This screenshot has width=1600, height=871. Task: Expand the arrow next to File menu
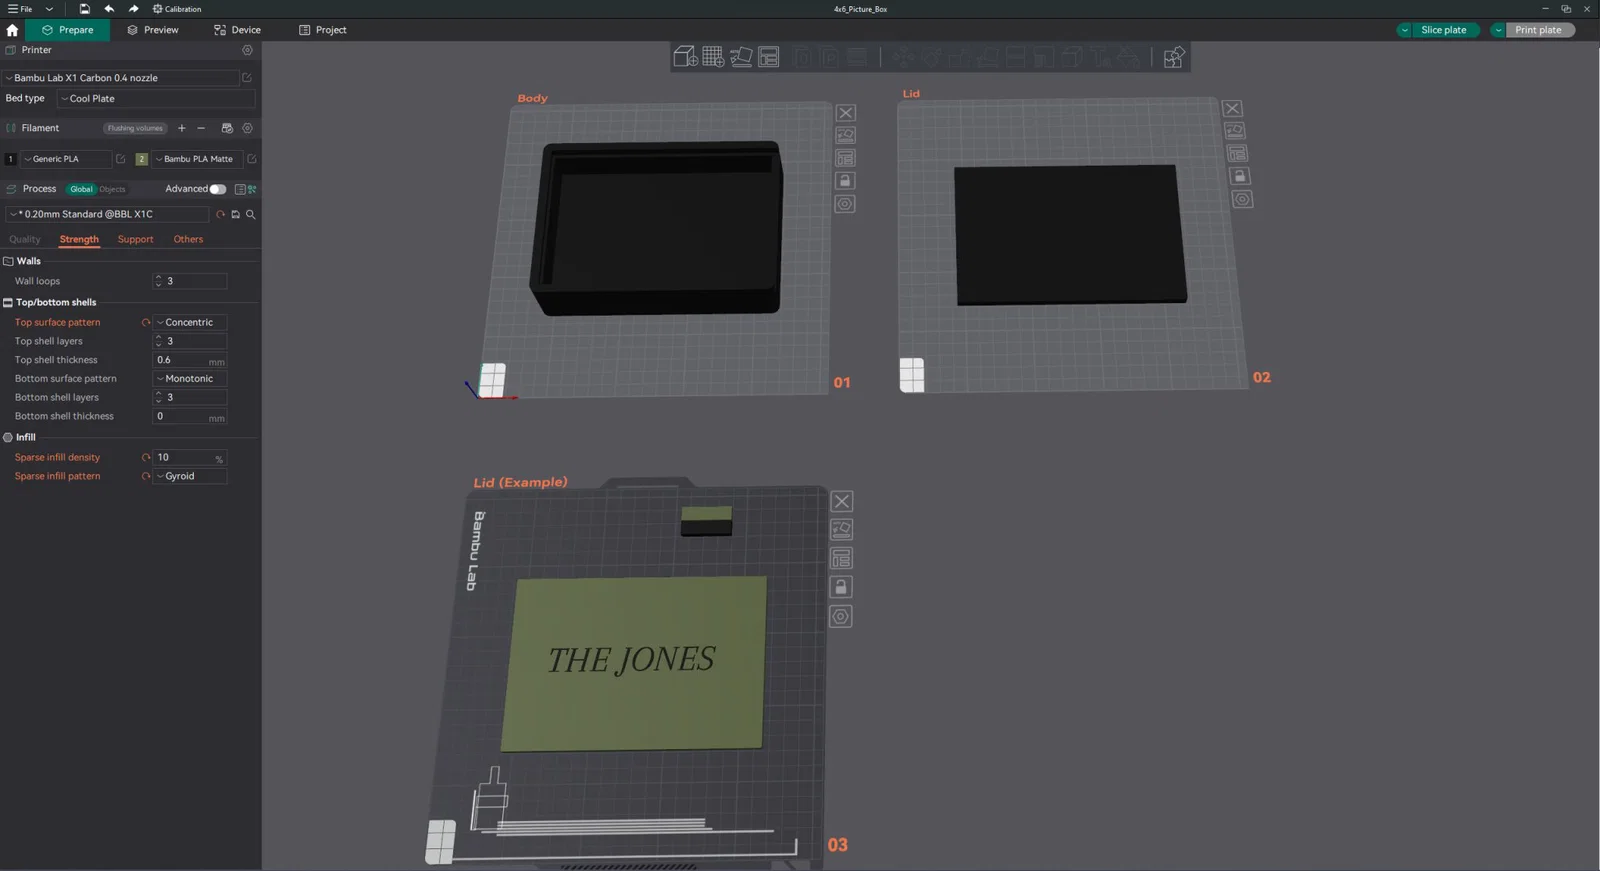(x=49, y=9)
